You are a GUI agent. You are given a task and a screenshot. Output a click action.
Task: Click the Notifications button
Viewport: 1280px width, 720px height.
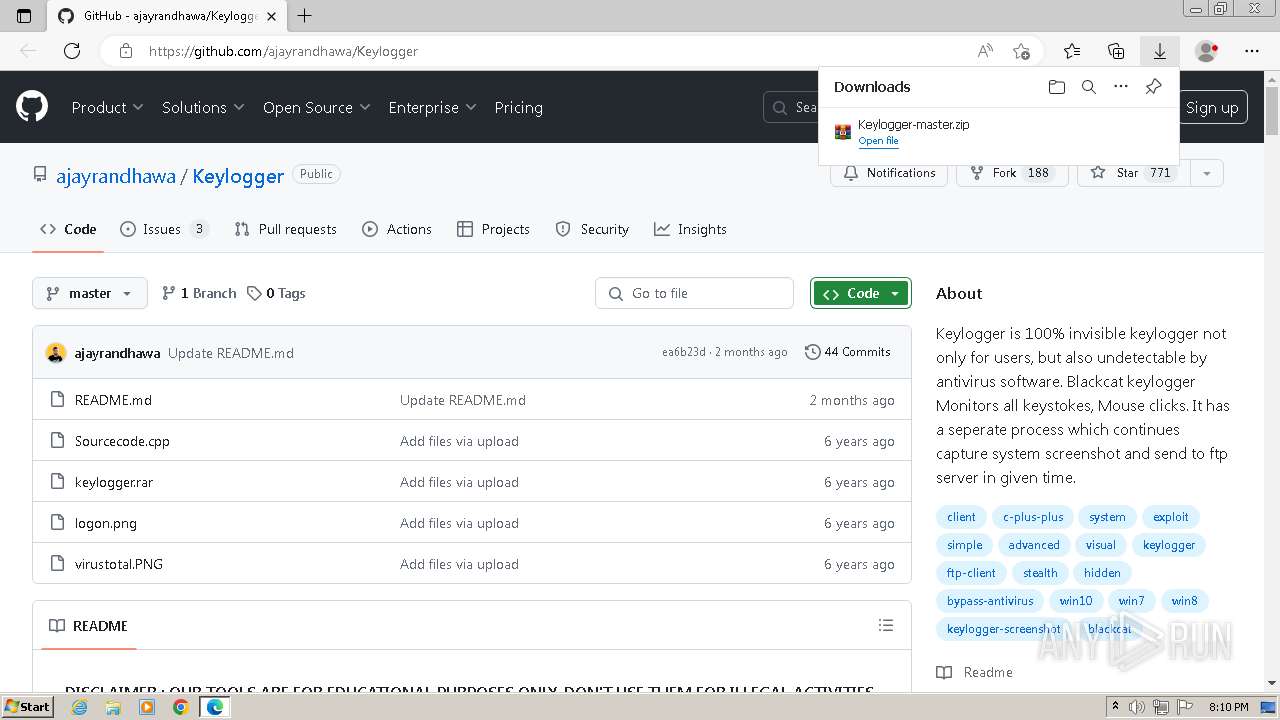pos(889,173)
